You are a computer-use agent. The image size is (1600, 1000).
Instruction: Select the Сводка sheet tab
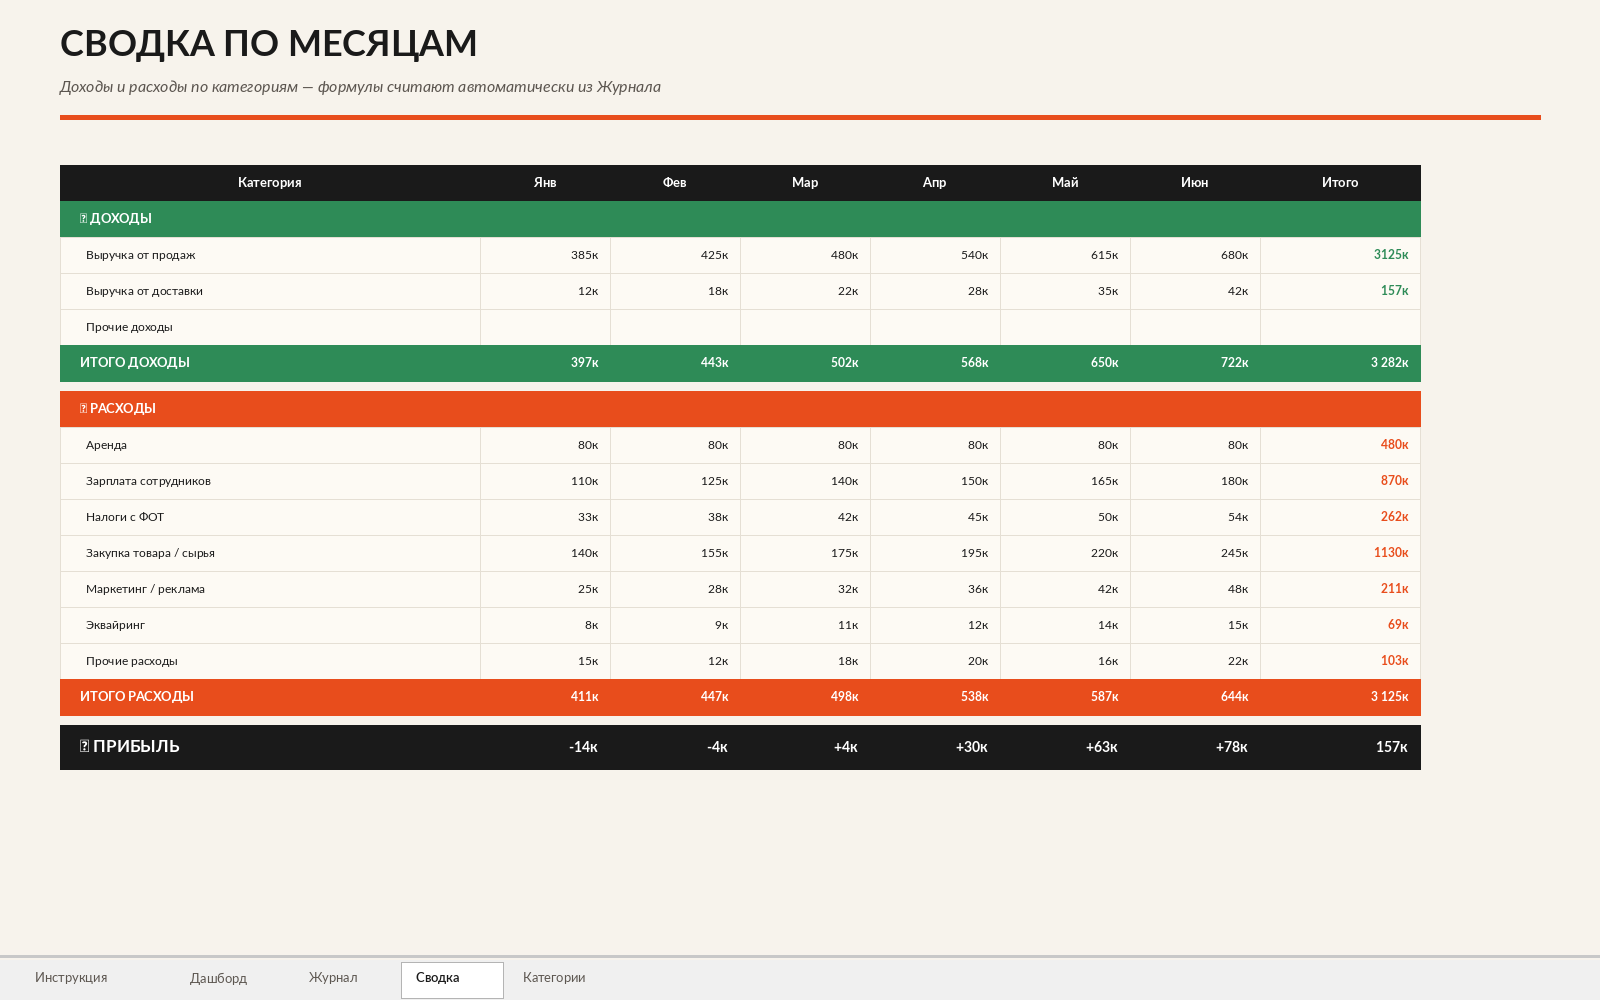pyautogui.click(x=452, y=980)
